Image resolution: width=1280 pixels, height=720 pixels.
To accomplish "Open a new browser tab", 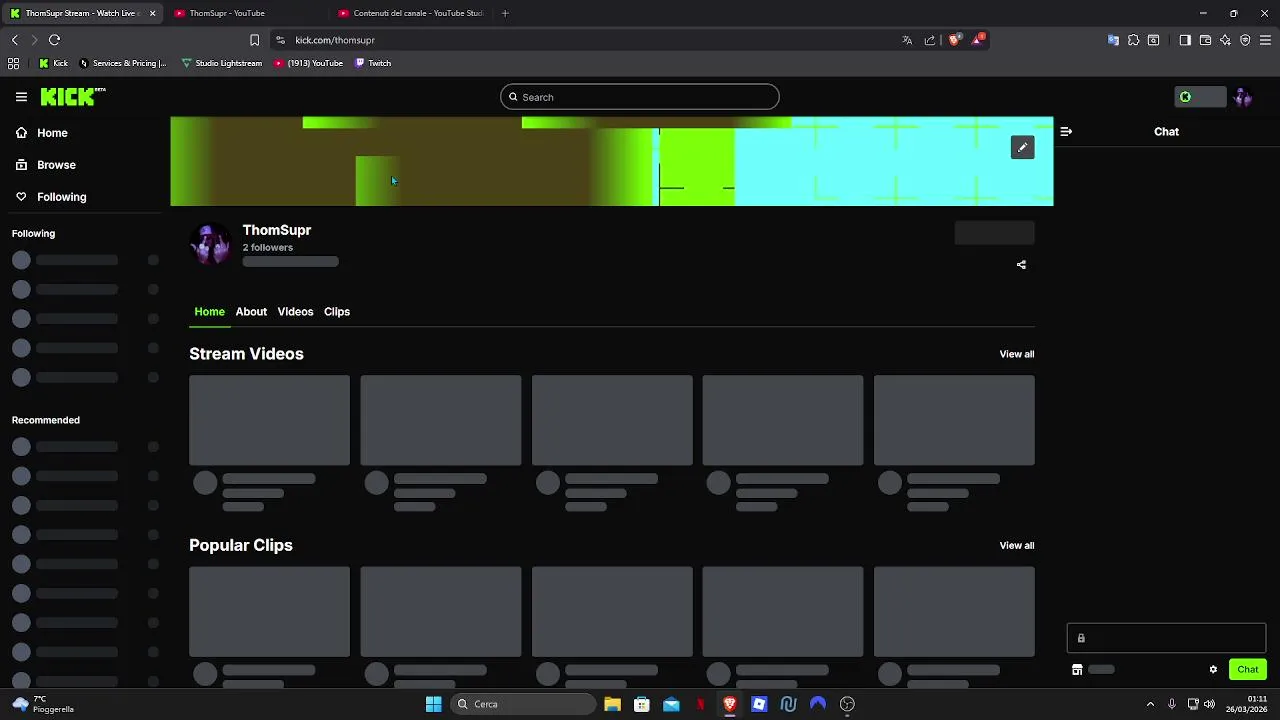I will click(x=505, y=13).
